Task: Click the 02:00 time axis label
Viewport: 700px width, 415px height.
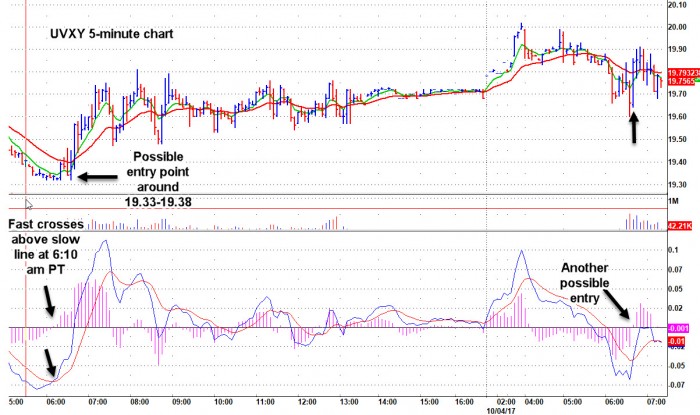Action: [x=506, y=402]
